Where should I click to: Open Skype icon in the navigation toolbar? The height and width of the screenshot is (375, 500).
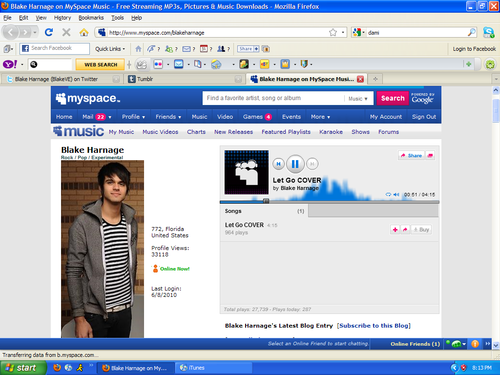(x=489, y=32)
